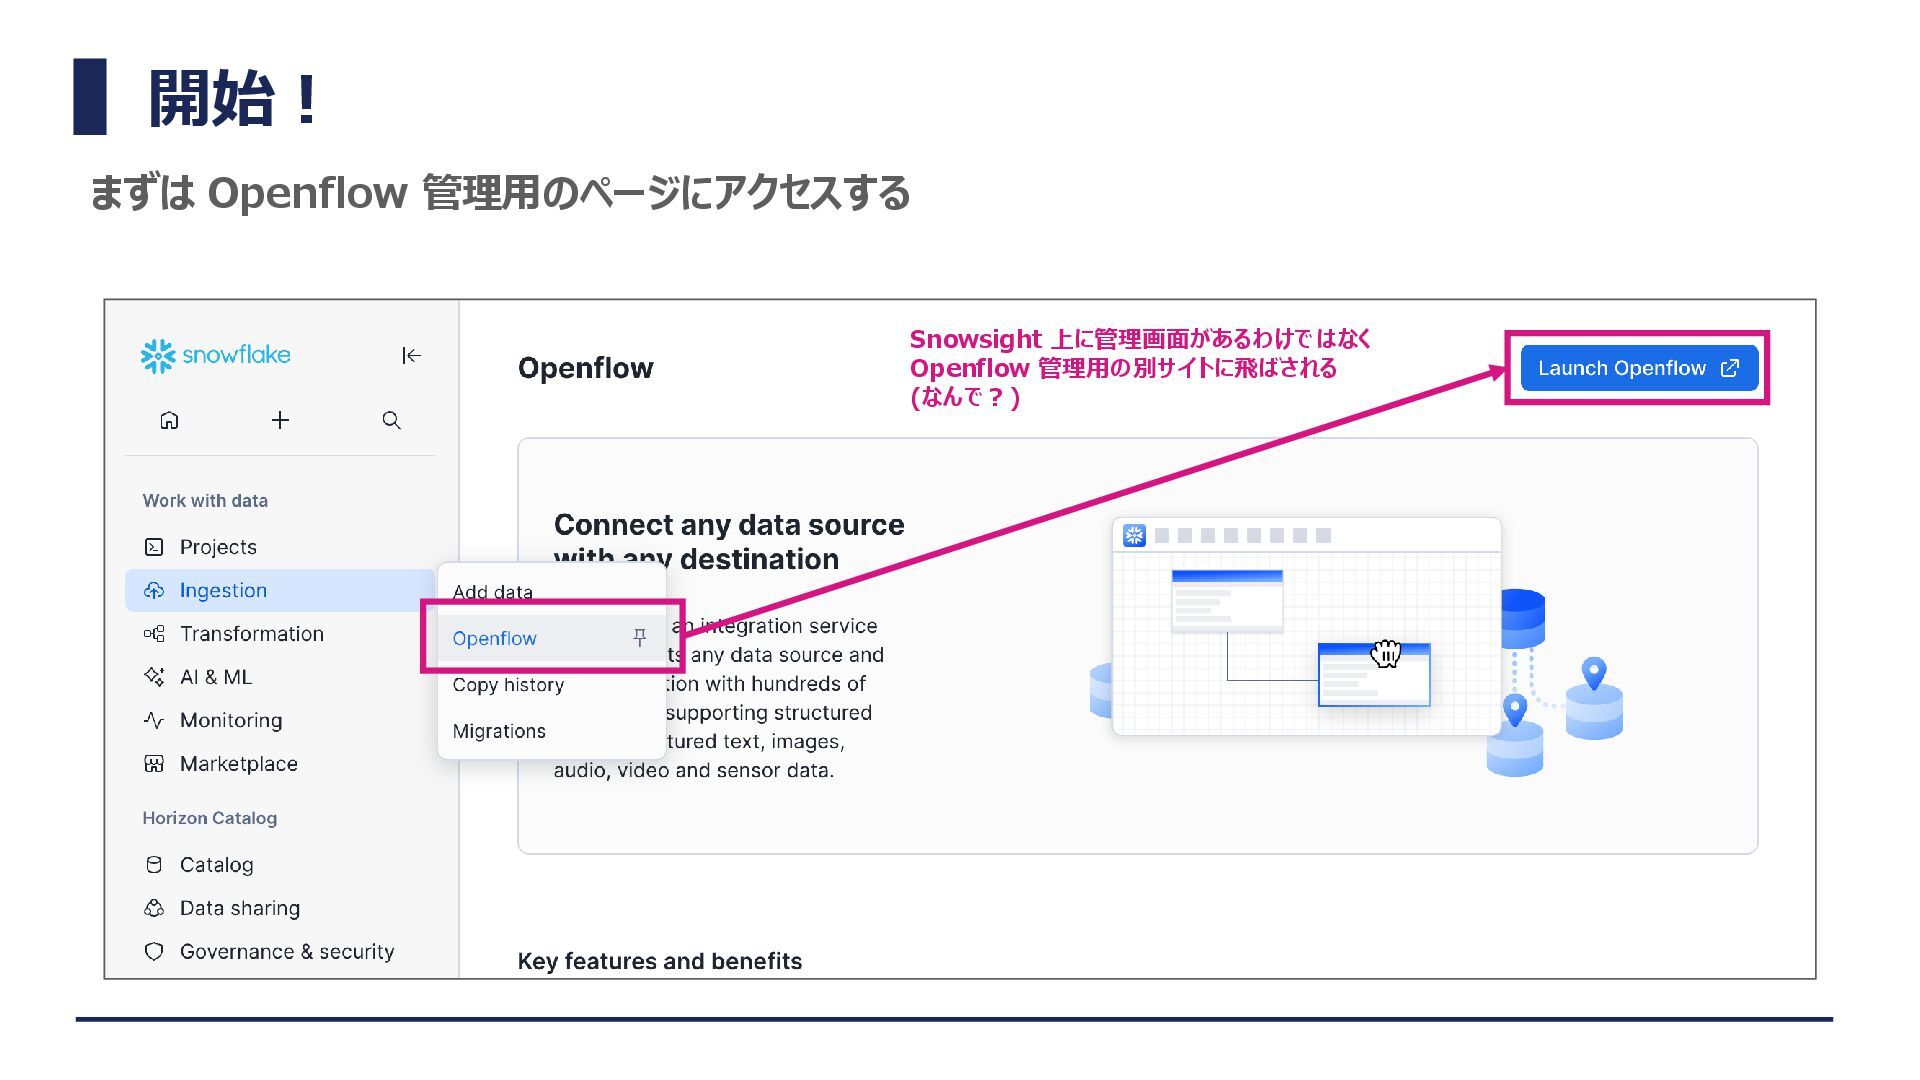The width and height of the screenshot is (1920, 1080).
Task: Click the Snowflake logo
Action: [216, 356]
